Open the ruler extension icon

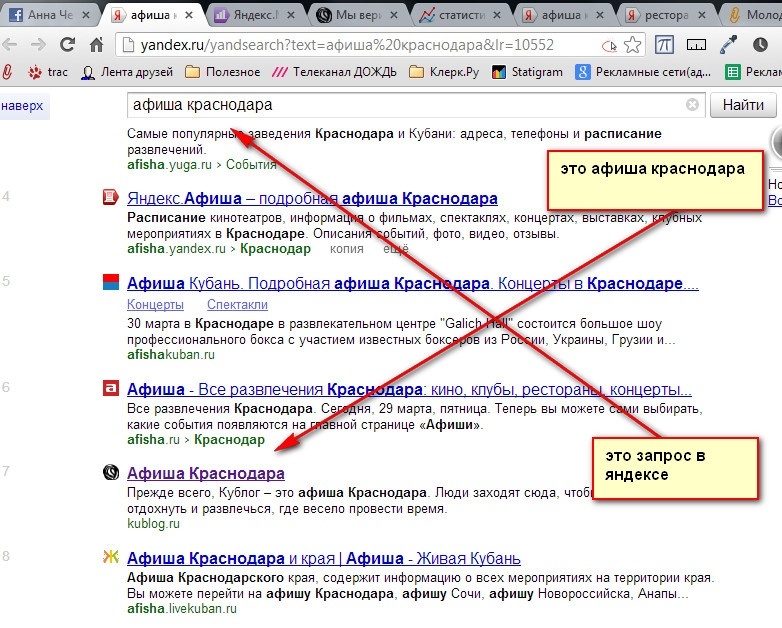[x=696, y=45]
